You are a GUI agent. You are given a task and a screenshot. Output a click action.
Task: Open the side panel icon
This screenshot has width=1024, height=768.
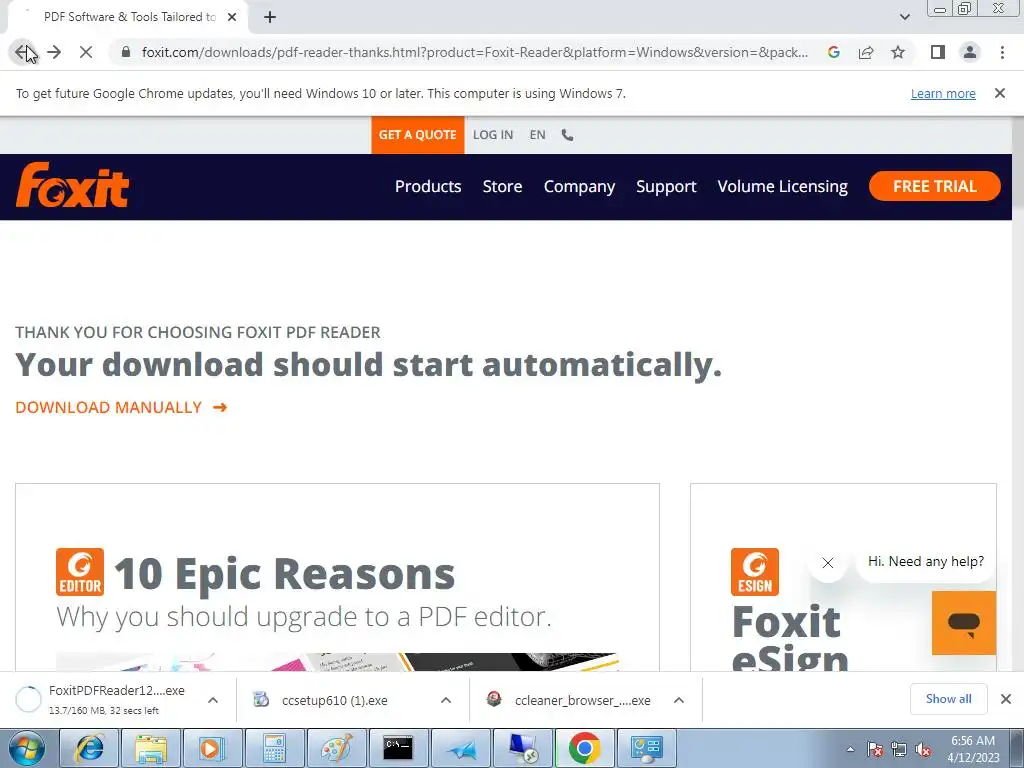click(938, 52)
